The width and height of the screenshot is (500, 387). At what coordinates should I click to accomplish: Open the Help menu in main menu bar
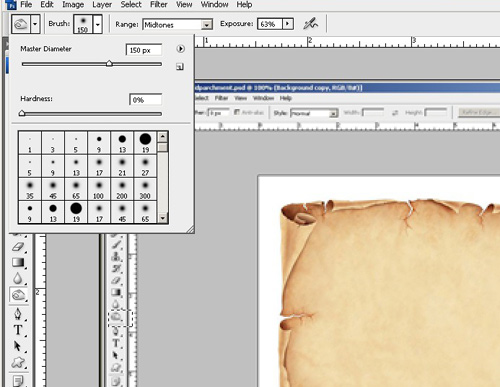coord(244,5)
